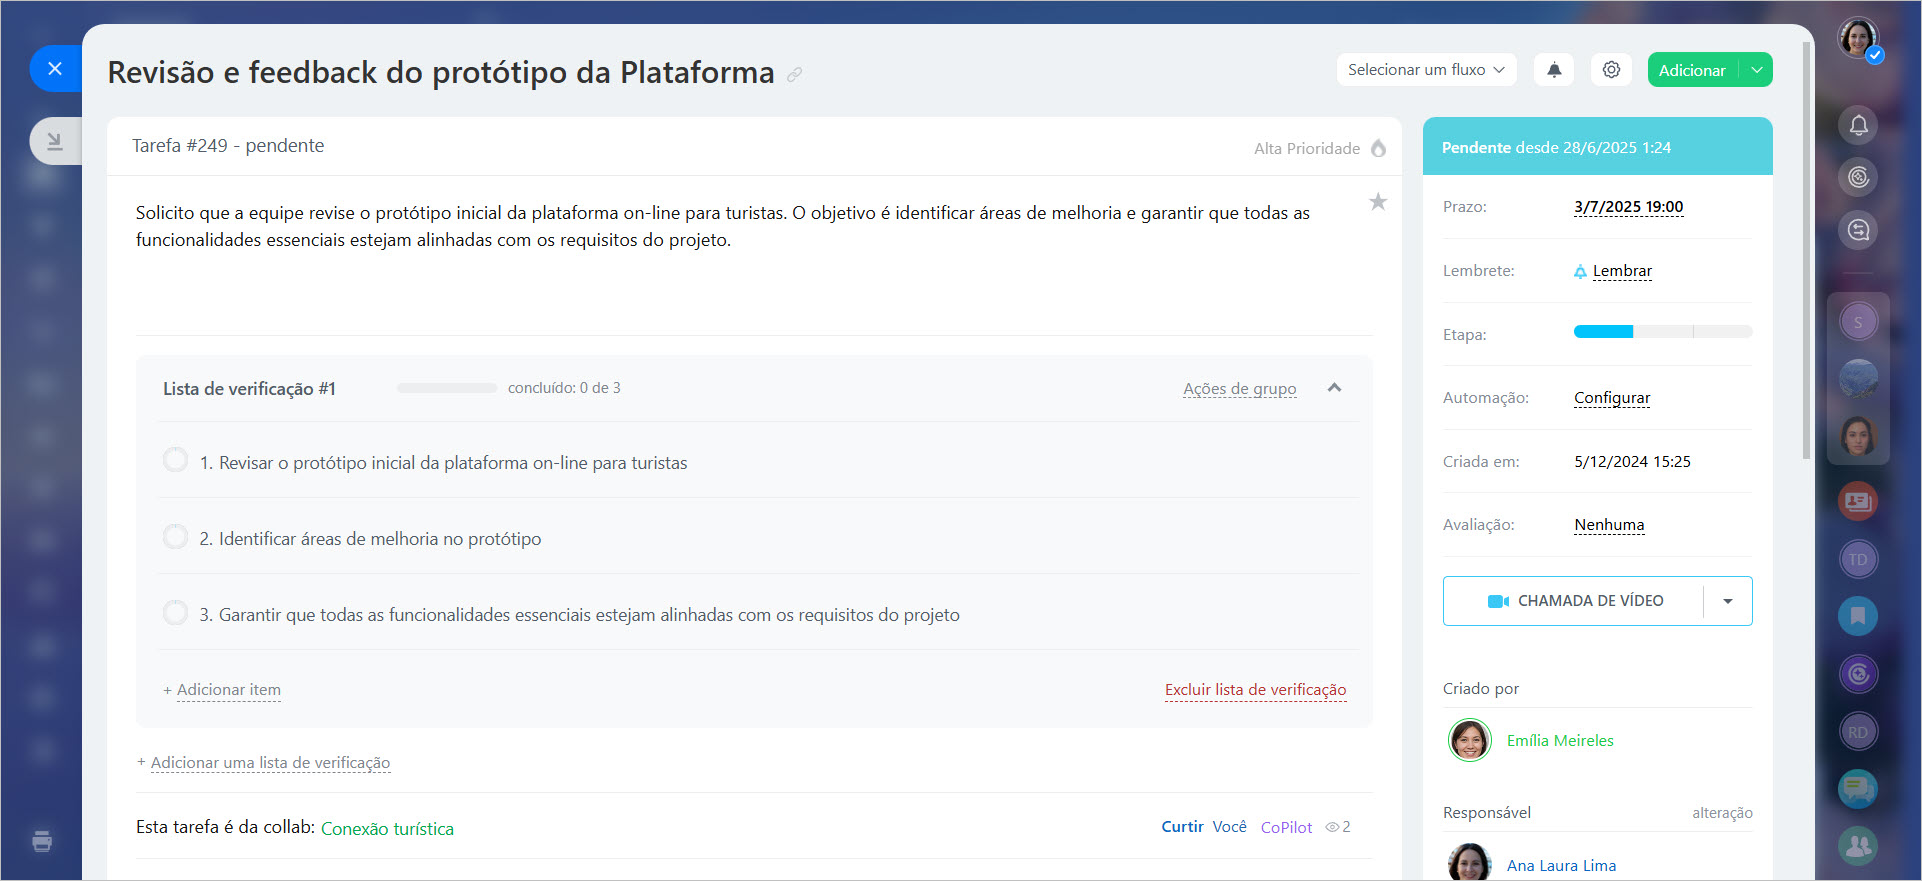Open Ana Laura Lima profile link

[1561, 866]
